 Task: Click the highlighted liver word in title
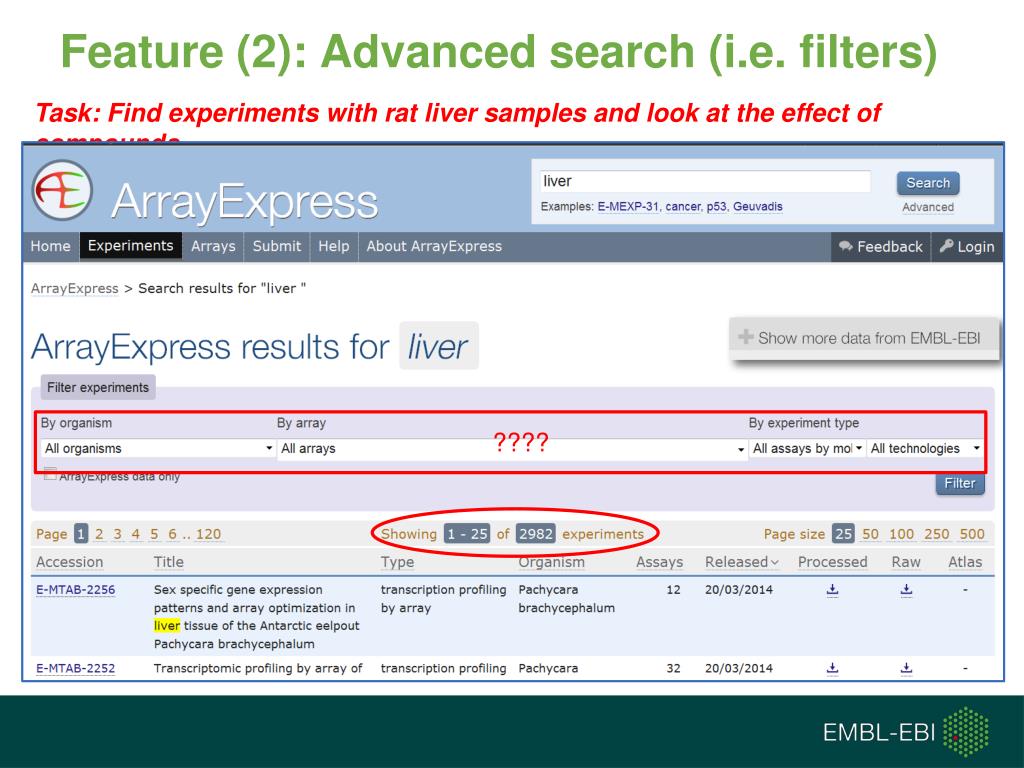167,625
